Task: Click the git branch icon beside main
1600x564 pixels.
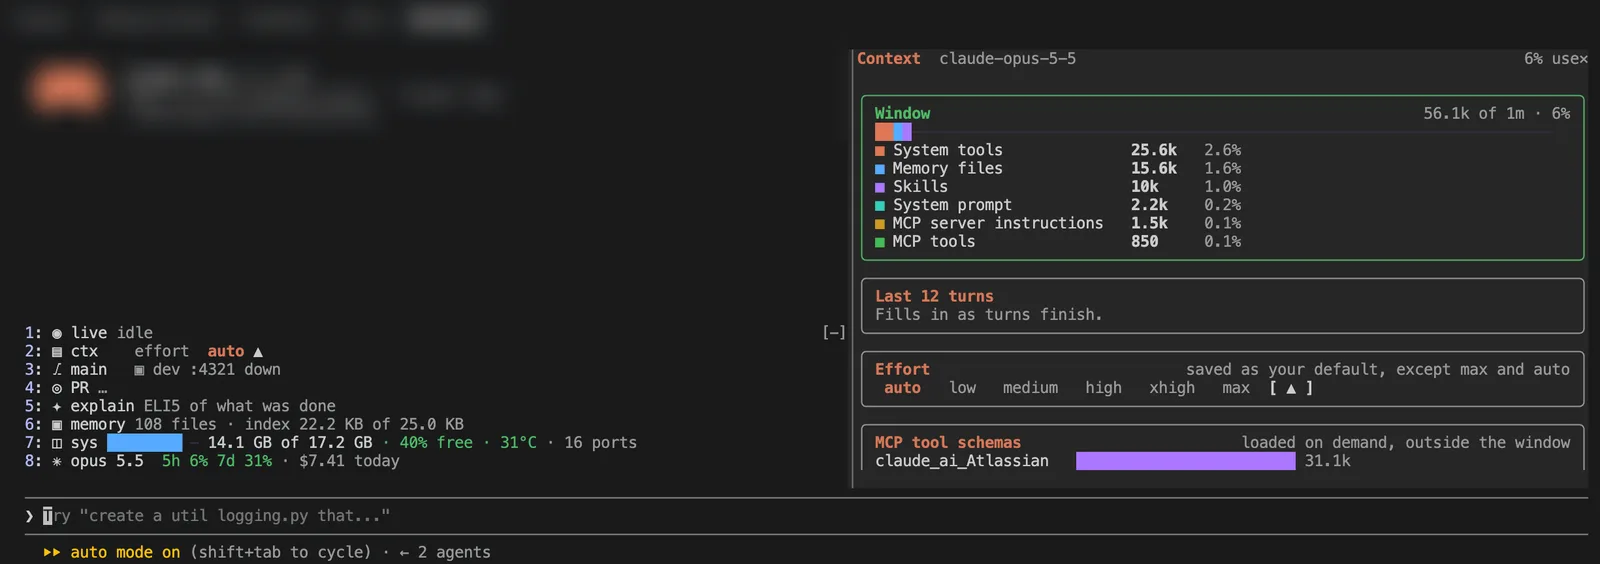Action: (57, 370)
